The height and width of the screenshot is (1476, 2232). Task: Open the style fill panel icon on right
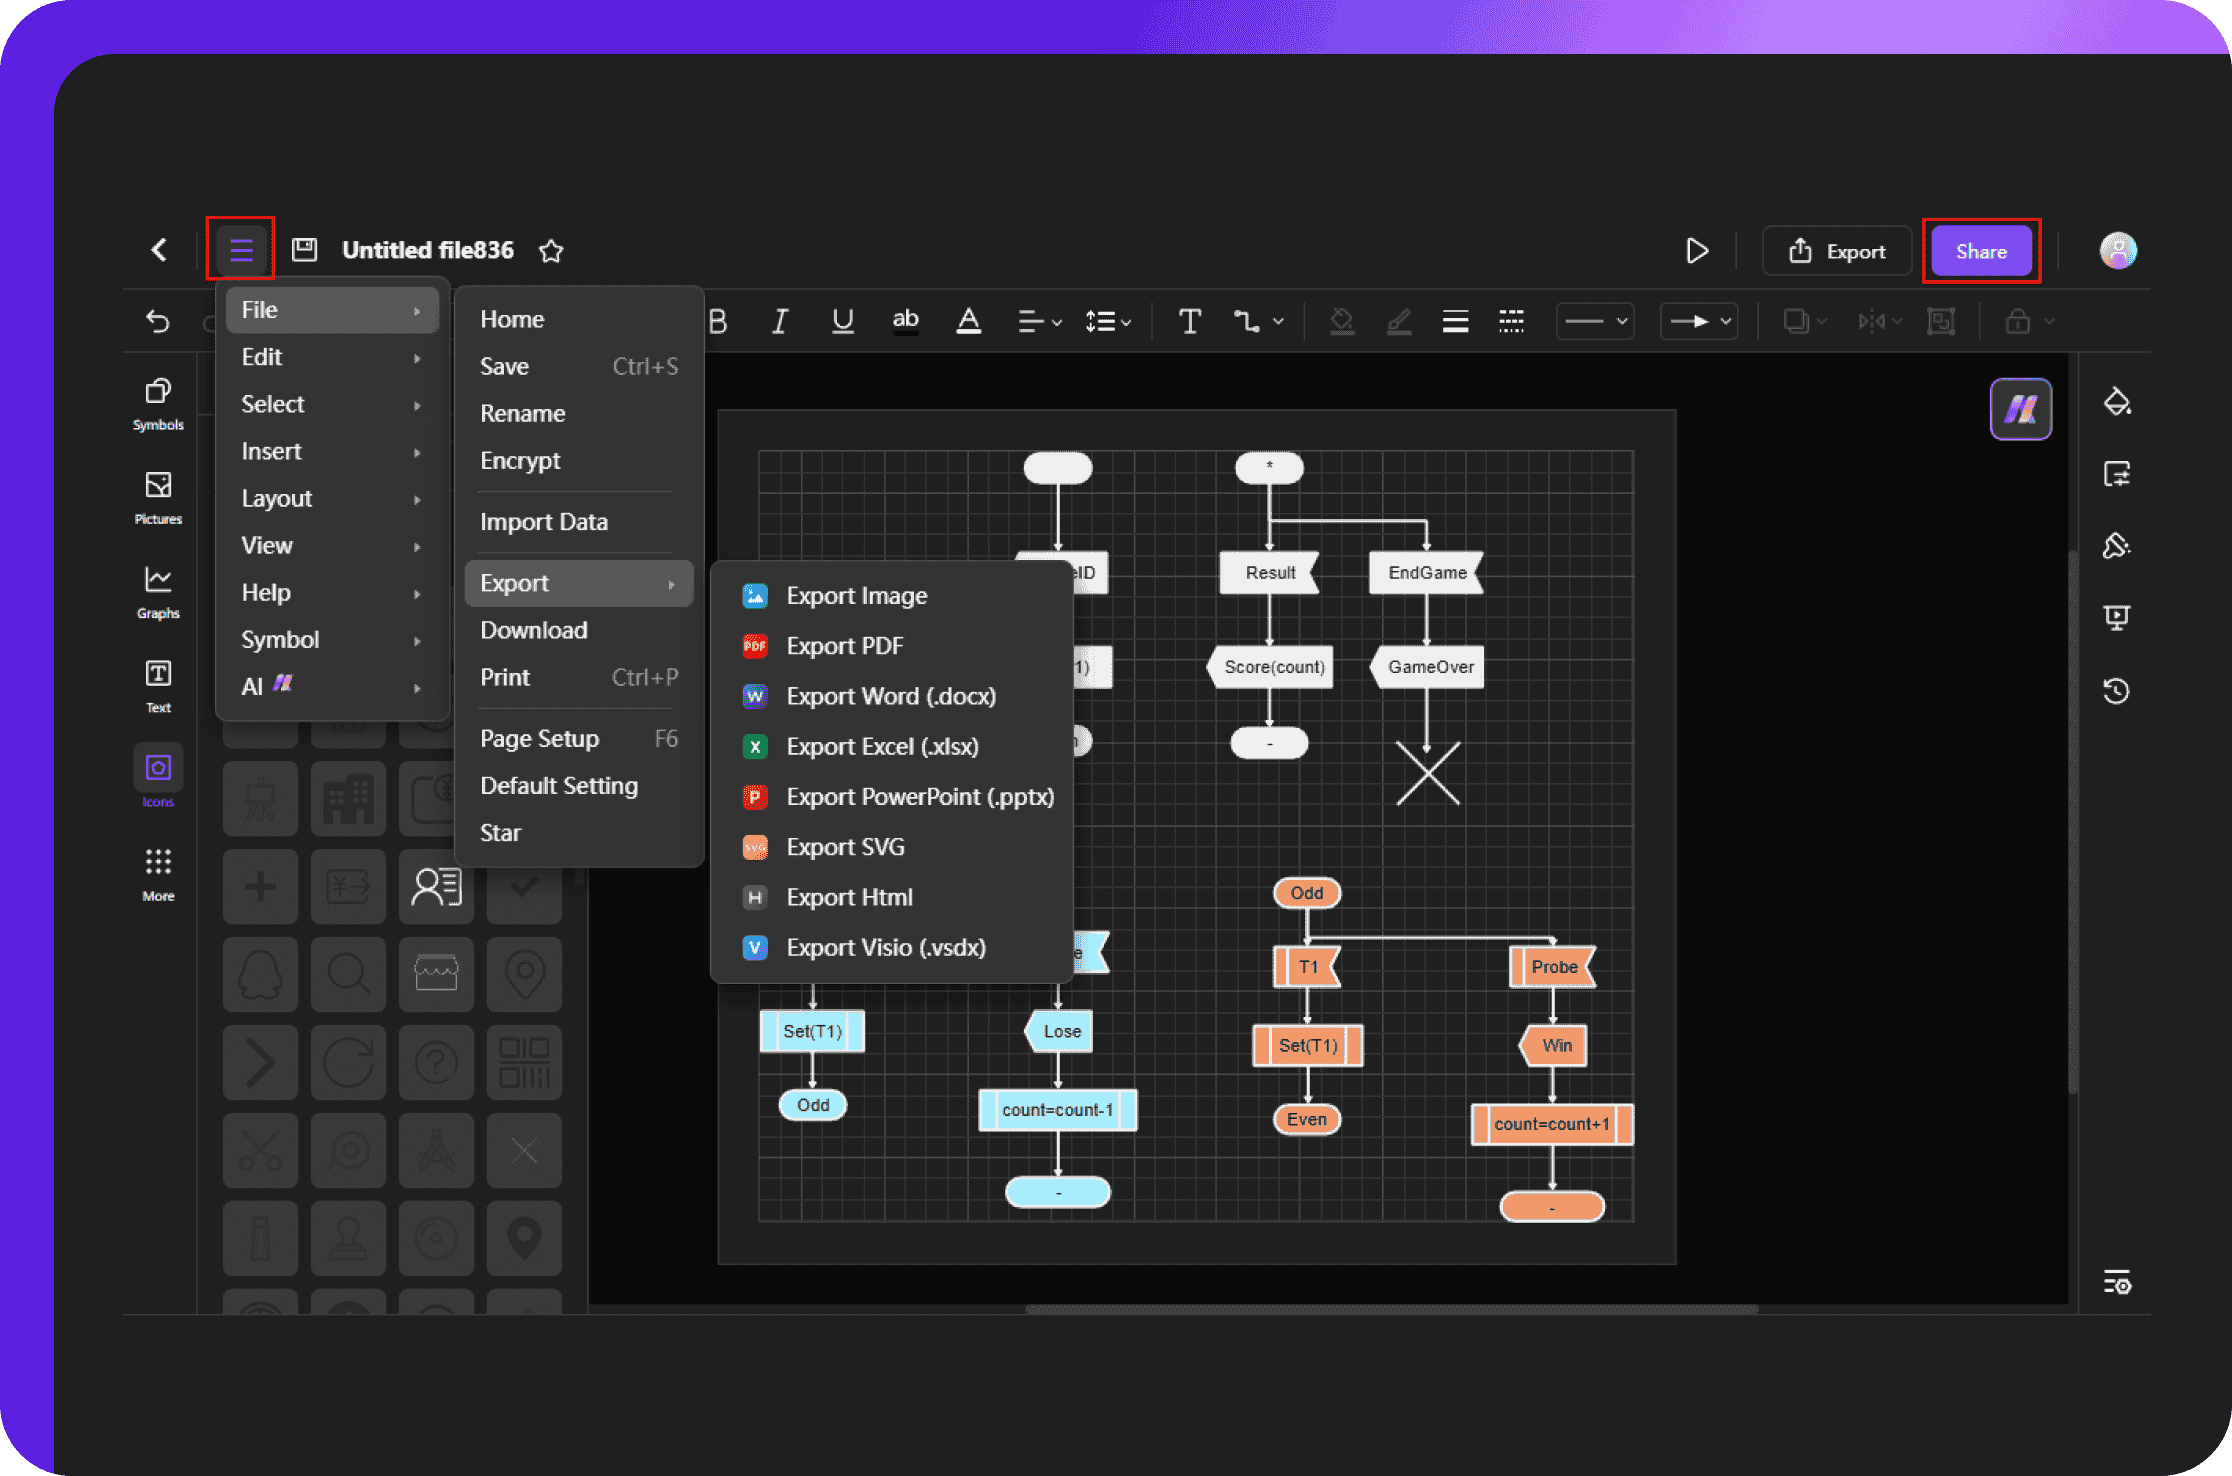click(x=2116, y=402)
